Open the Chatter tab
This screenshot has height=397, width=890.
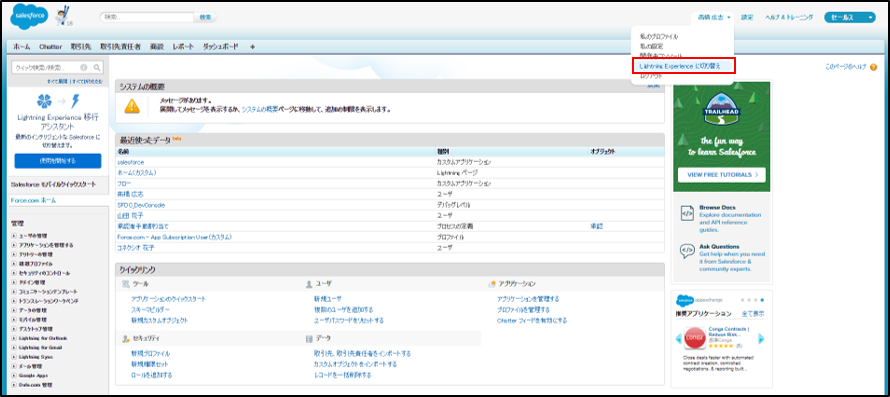point(51,47)
